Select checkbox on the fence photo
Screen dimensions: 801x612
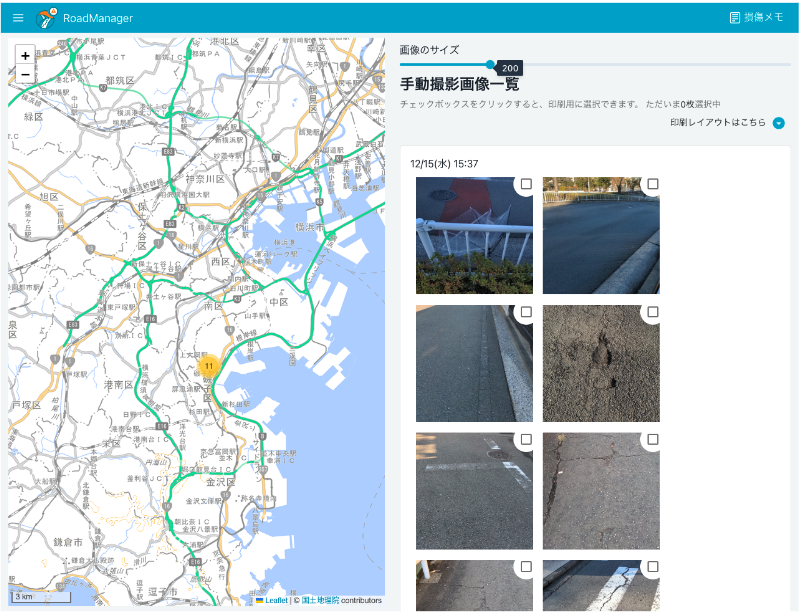pos(526,184)
